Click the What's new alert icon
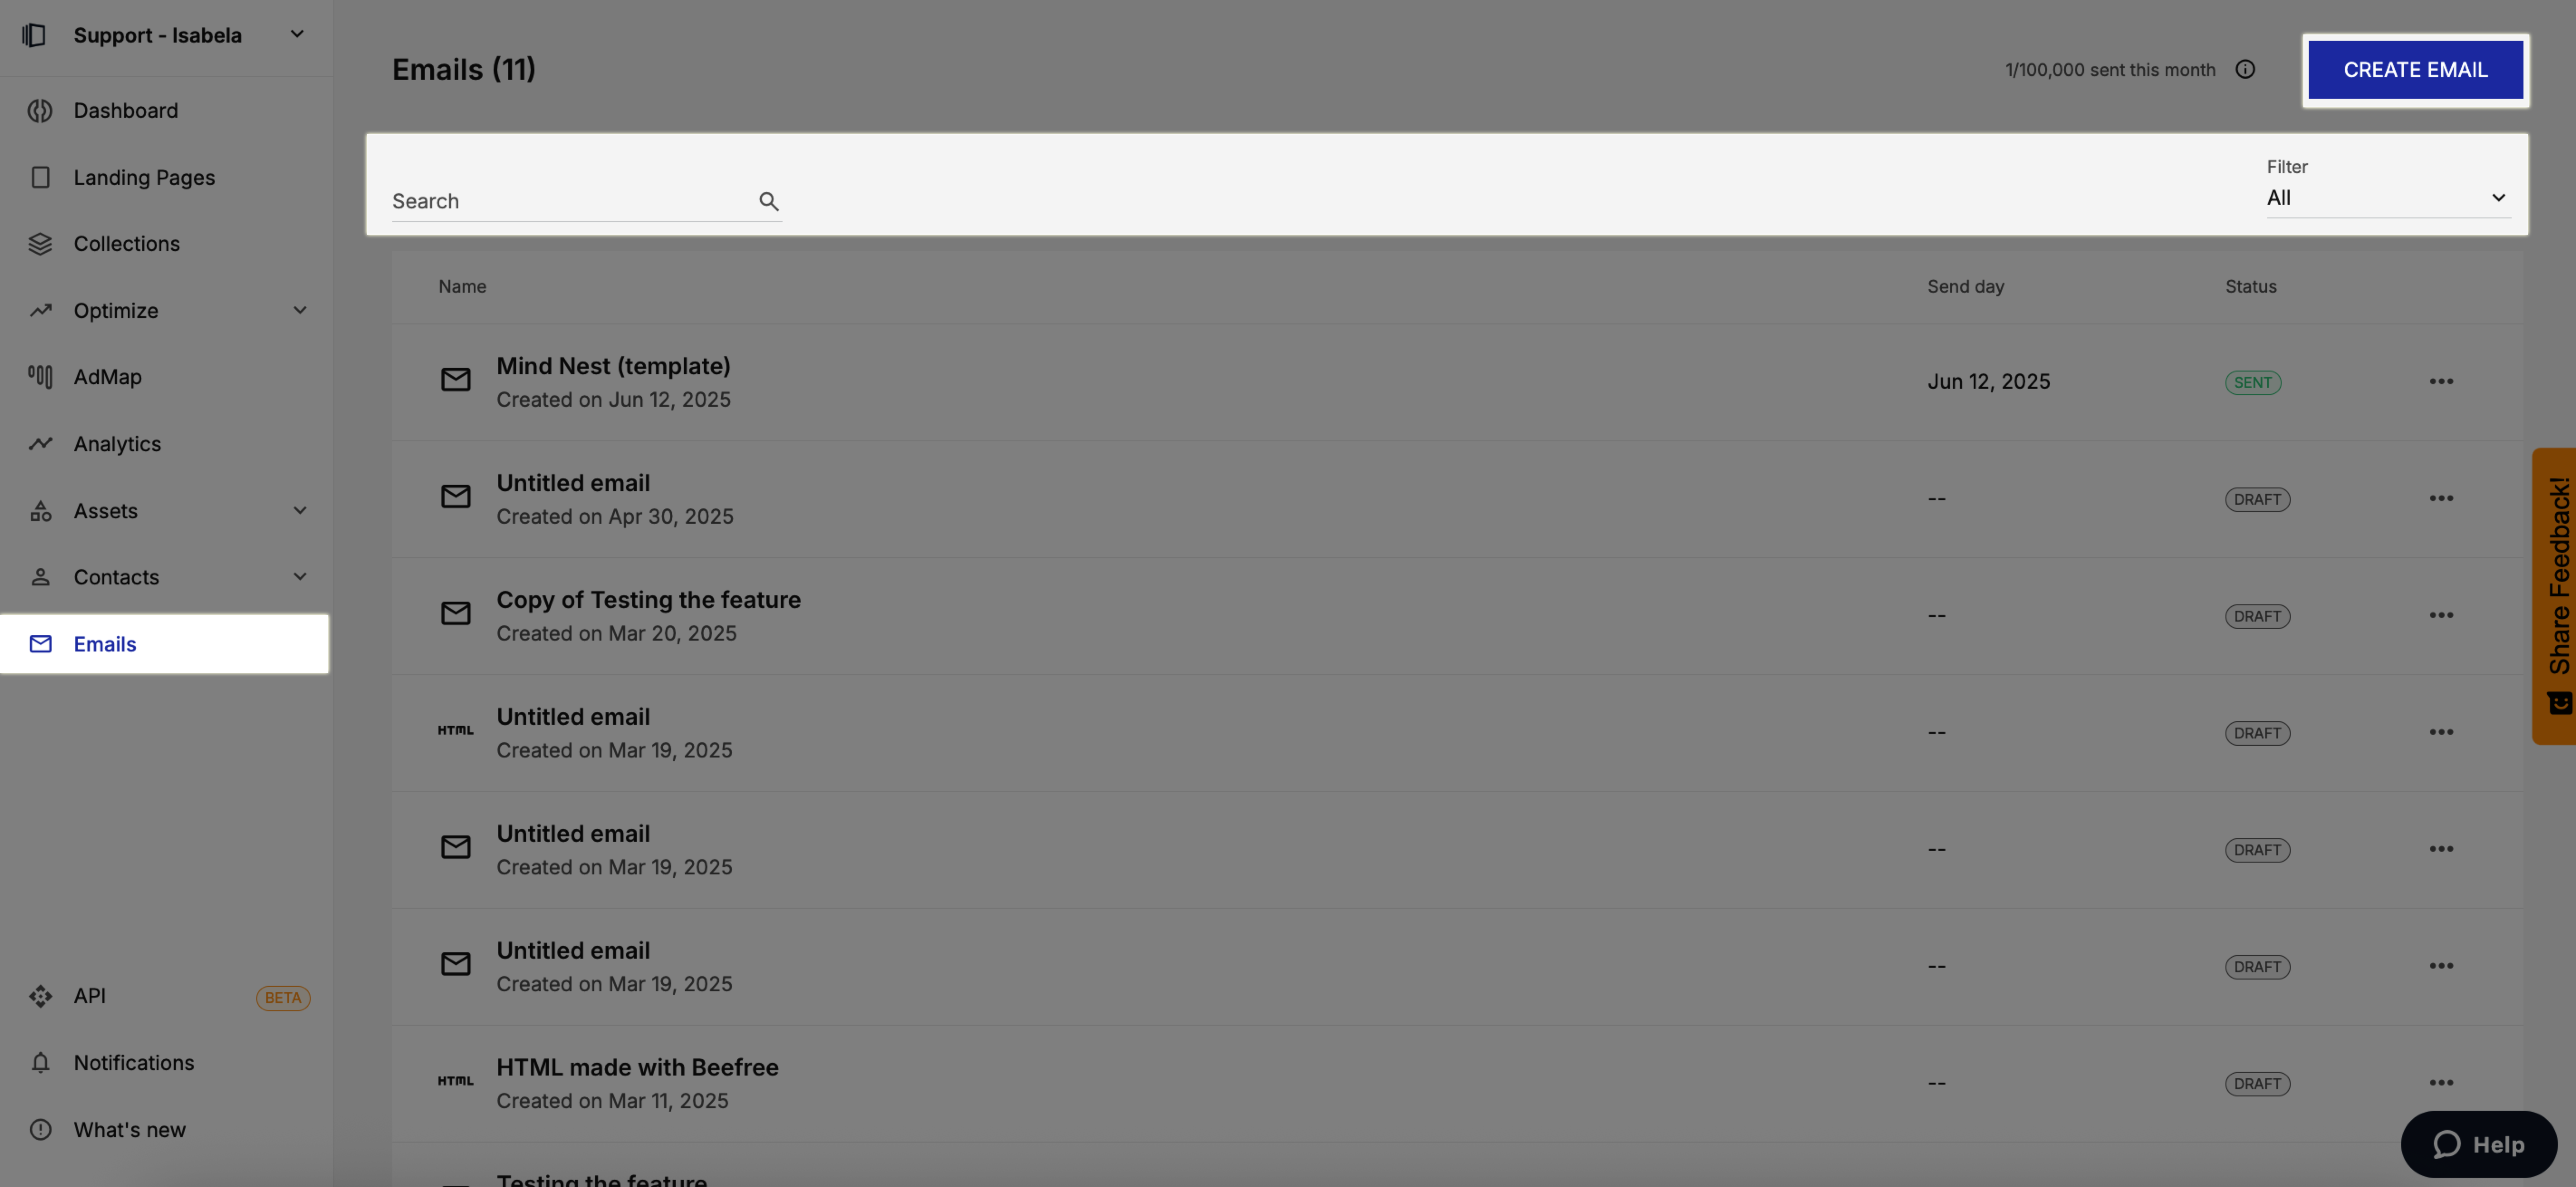 tap(40, 1130)
